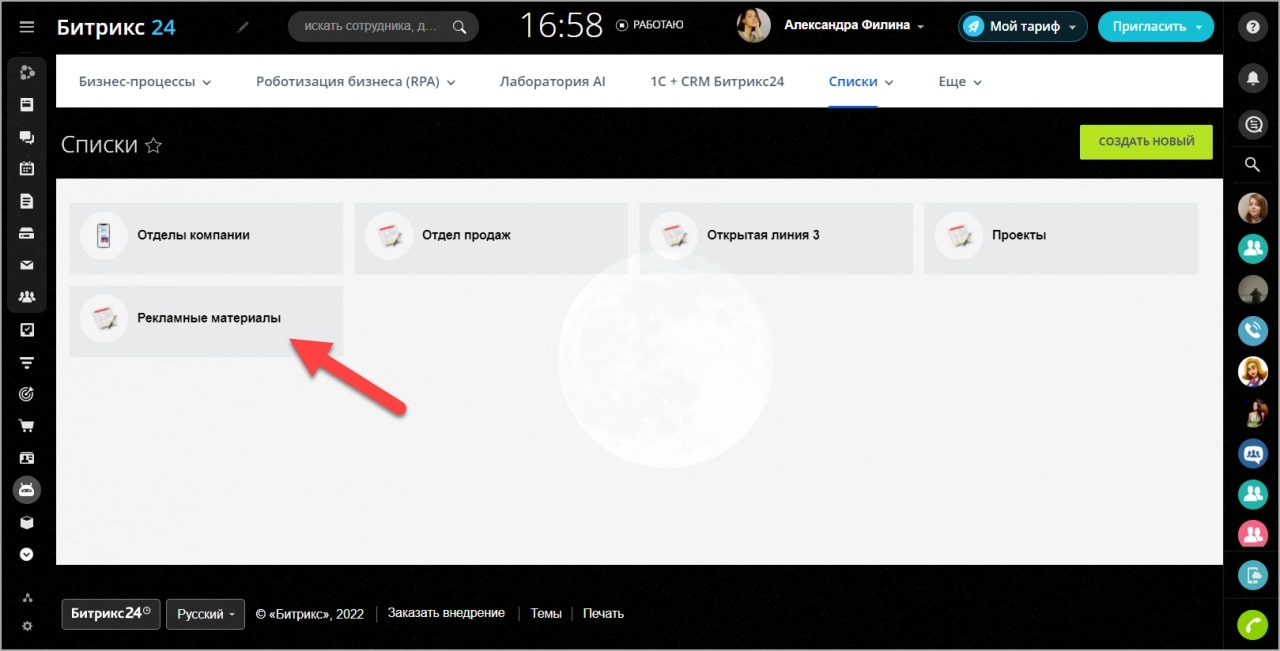Screen dimensions: 1280x651
Task: Open the Рекламные материалы list
Action: tap(207, 319)
